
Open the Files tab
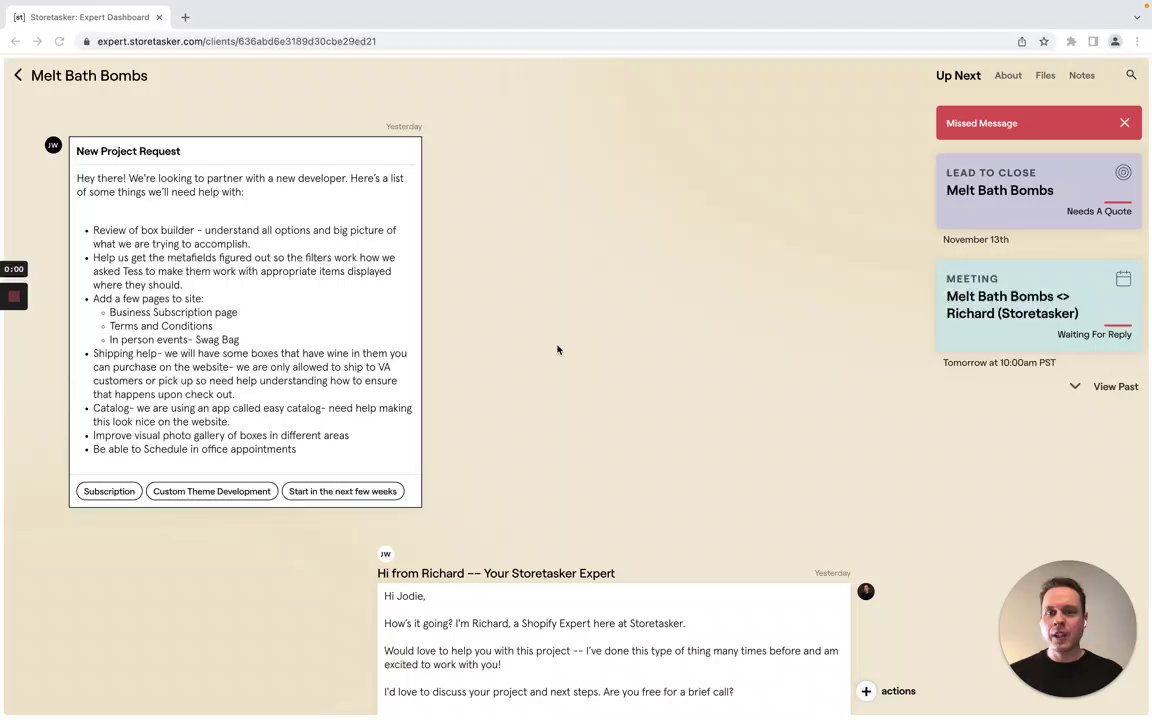pos(1045,75)
